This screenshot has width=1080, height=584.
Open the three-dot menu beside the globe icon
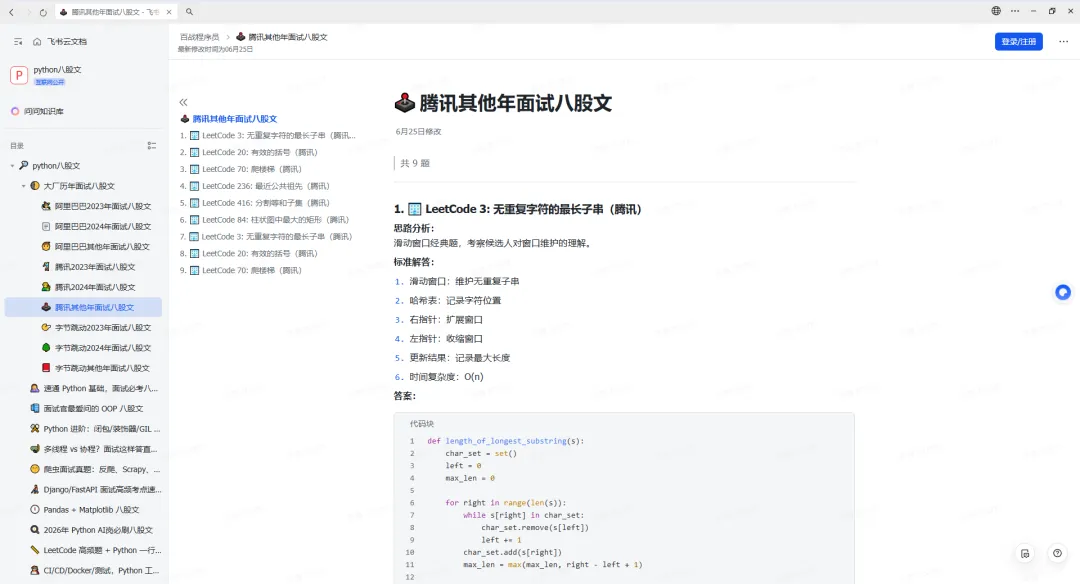(x=1015, y=11)
